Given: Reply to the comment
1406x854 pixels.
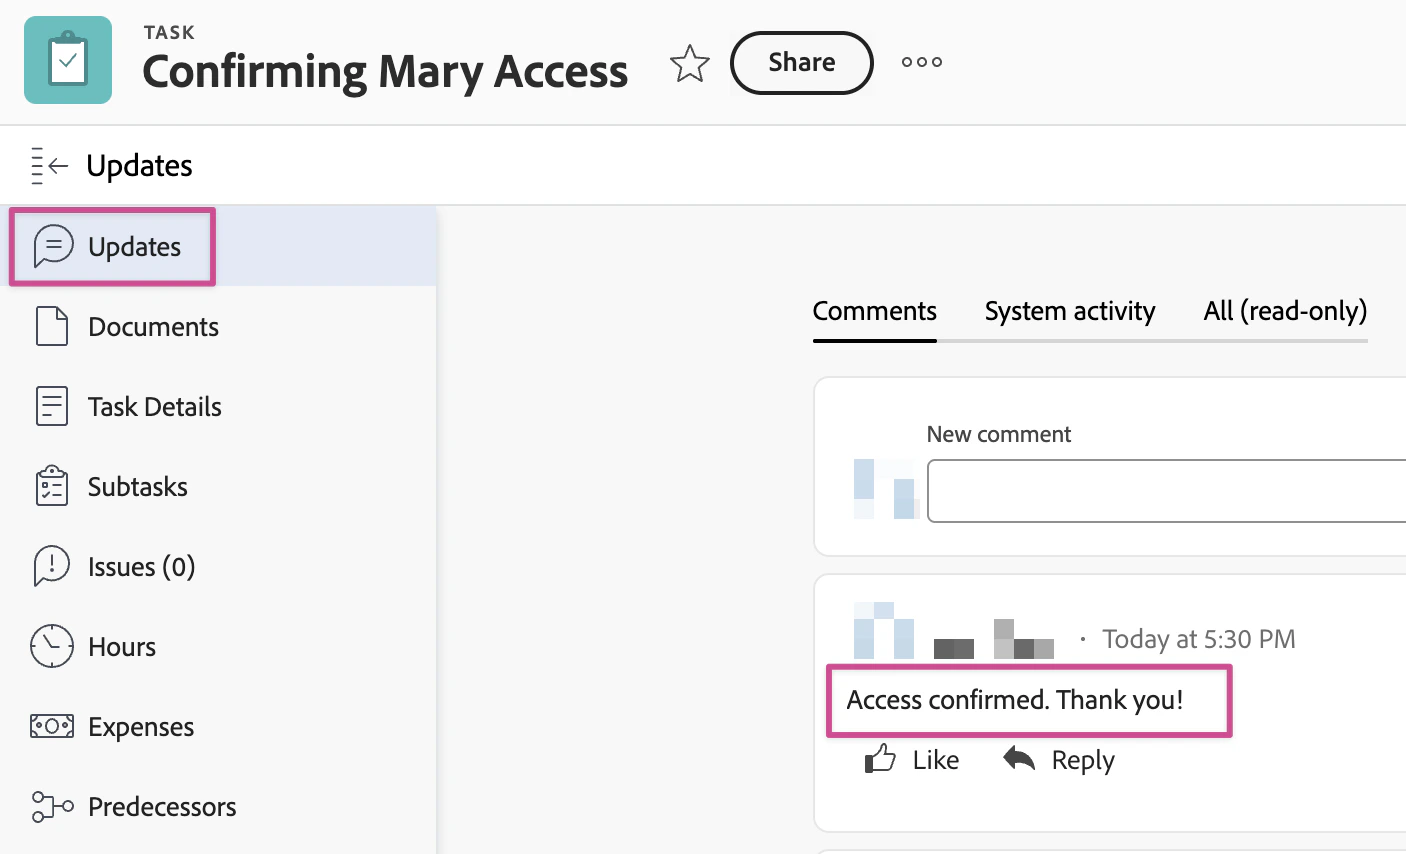Looking at the screenshot, I should click(x=1058, y=759).
